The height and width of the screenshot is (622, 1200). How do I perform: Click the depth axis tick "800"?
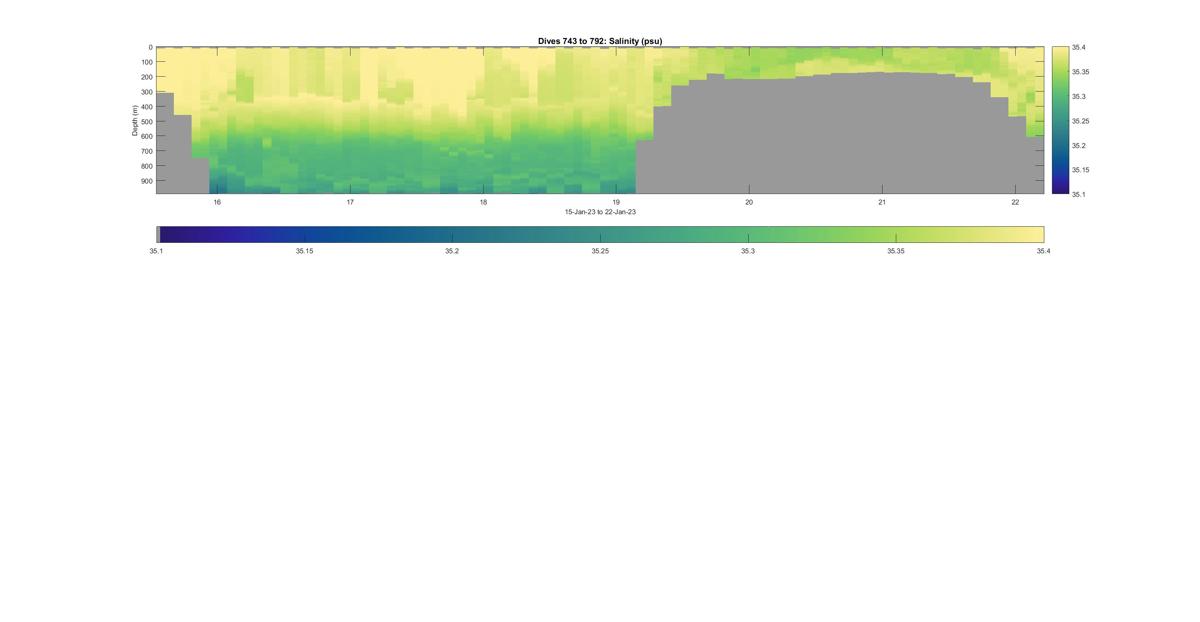point(146,166)
